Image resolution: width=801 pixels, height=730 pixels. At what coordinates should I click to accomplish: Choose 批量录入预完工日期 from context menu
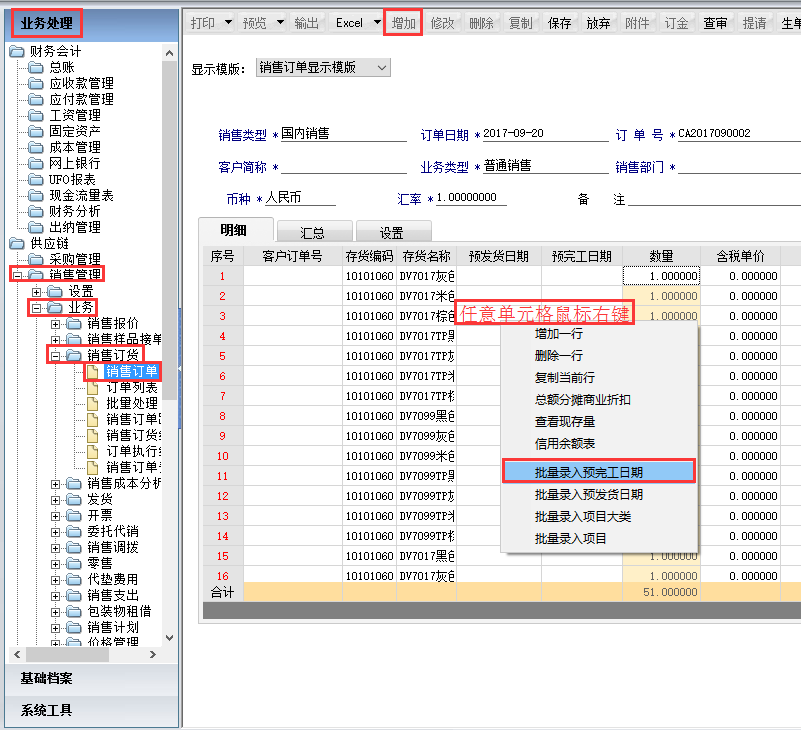point(598,471)
